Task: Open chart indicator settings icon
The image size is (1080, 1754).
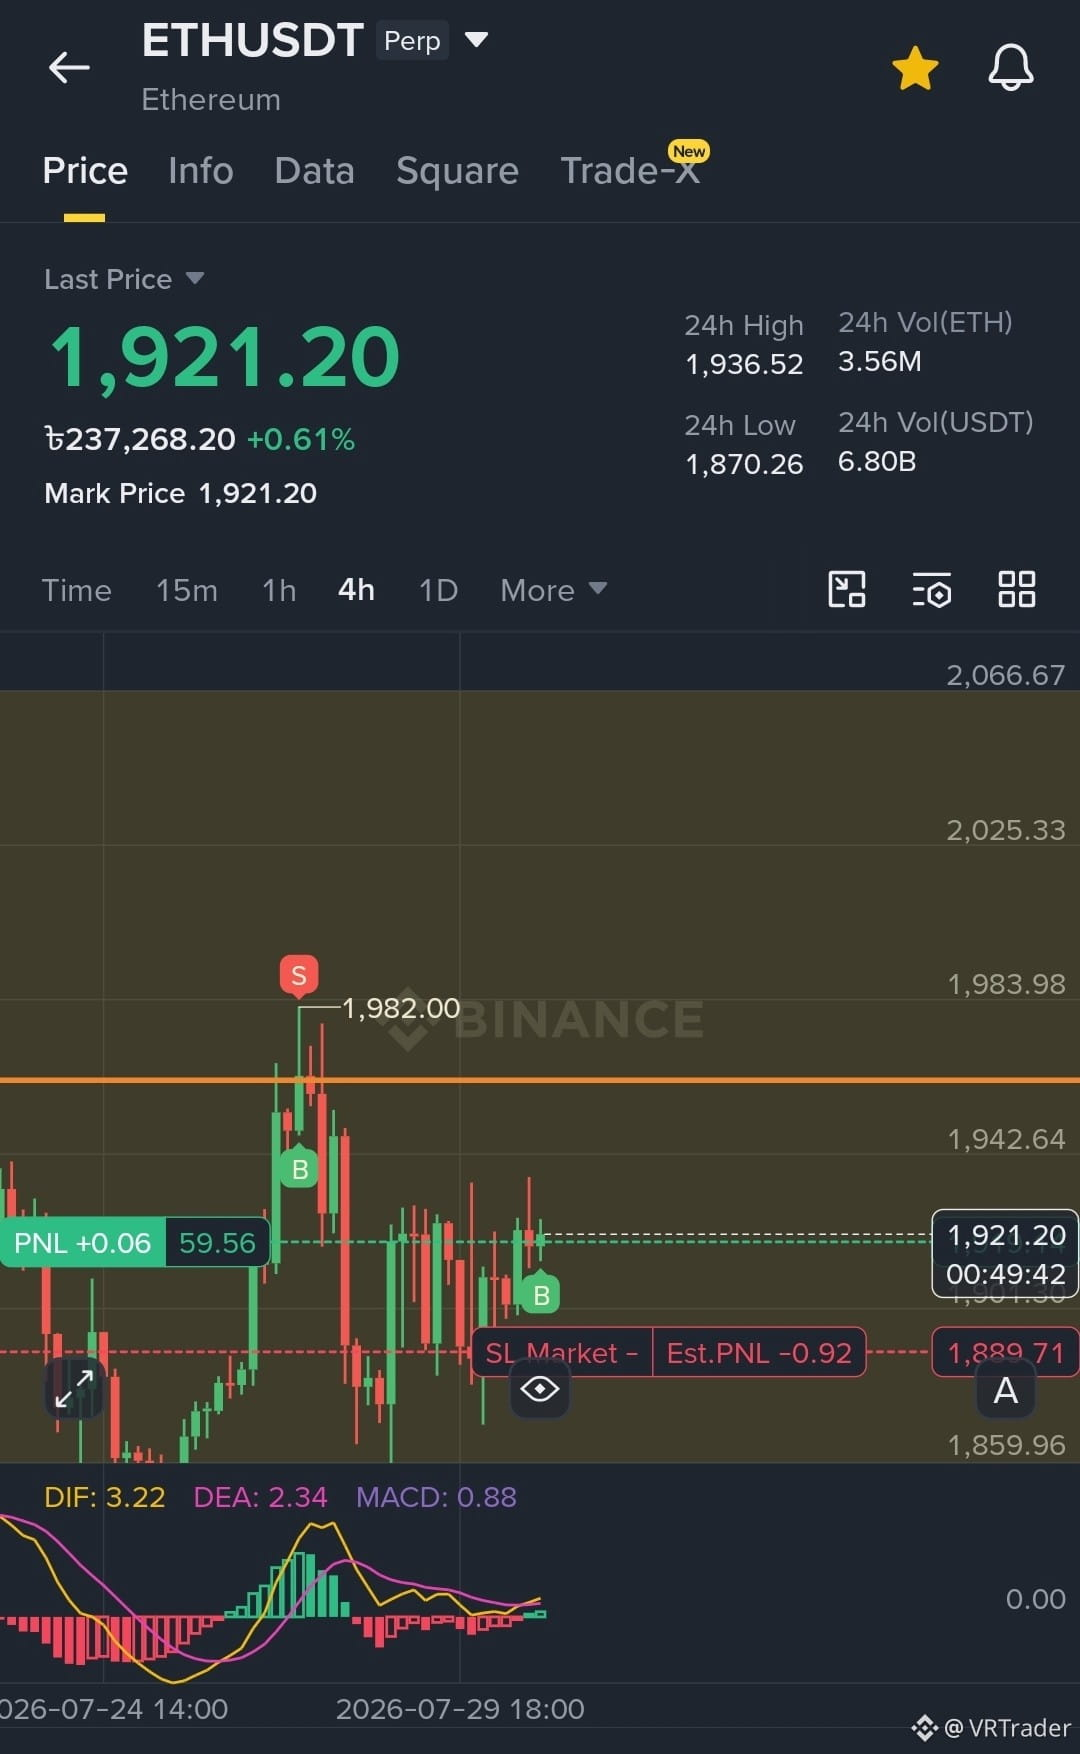Action: click(932, 589)
